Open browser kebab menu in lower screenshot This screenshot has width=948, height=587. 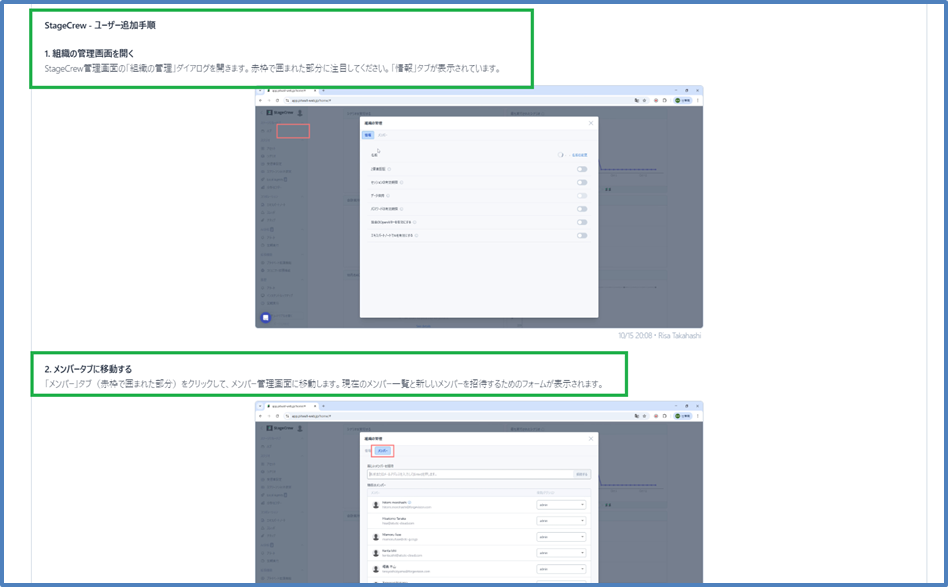tap(698, 416)
